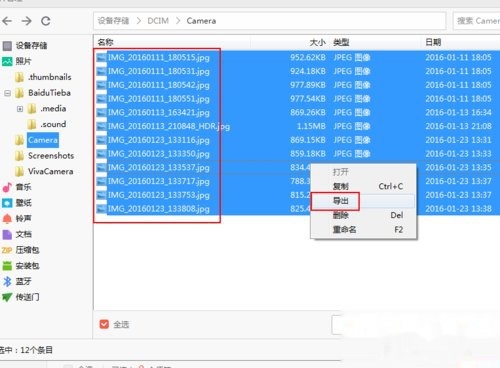Open the 文档 documents category
This screenshot has width=500, height=368.
coord(17,234)
